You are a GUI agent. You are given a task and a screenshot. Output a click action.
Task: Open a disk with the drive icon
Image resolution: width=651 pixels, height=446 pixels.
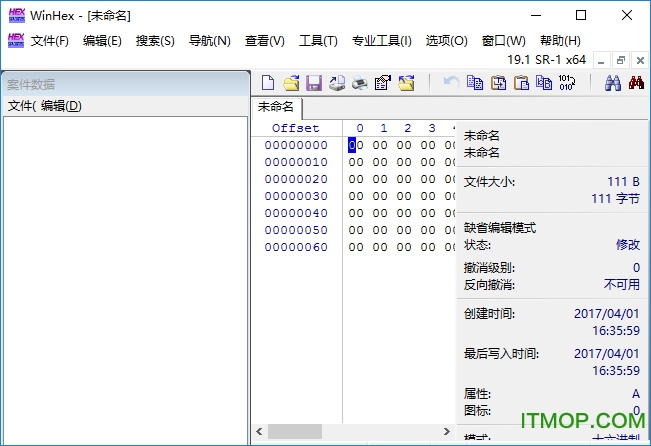click(x=337, y=83)
